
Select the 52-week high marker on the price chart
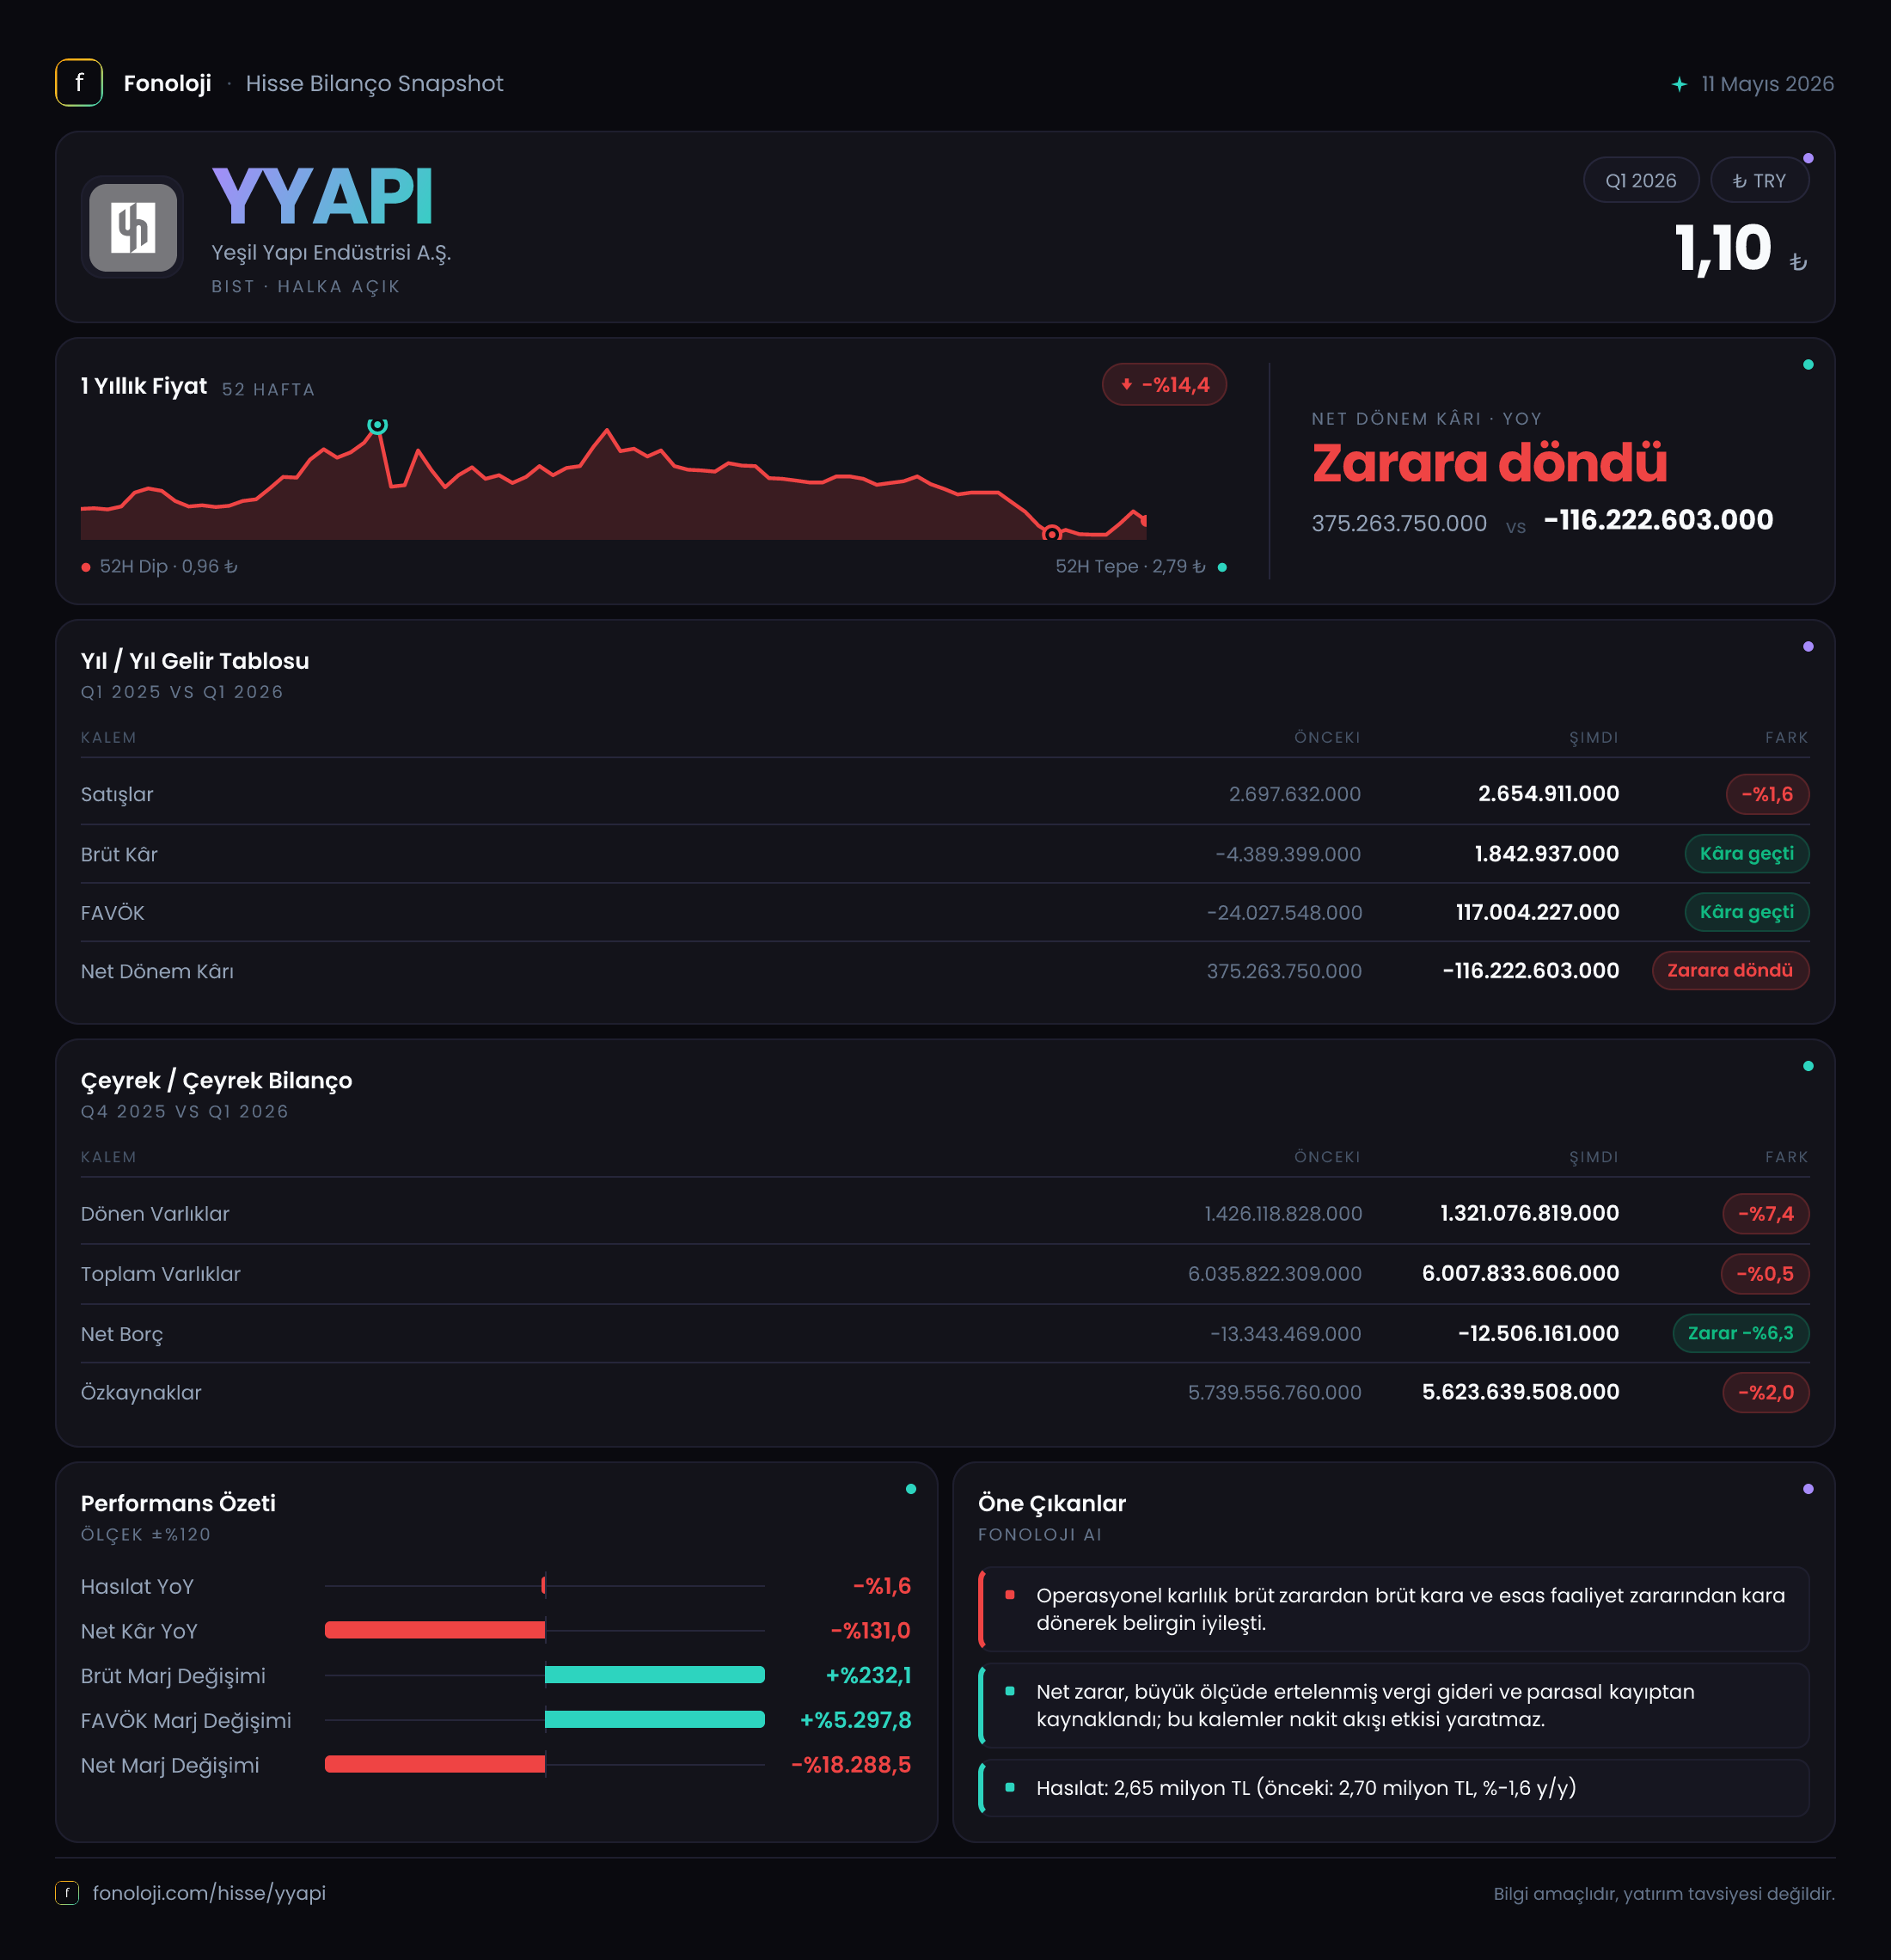click(x=377, y=426)
